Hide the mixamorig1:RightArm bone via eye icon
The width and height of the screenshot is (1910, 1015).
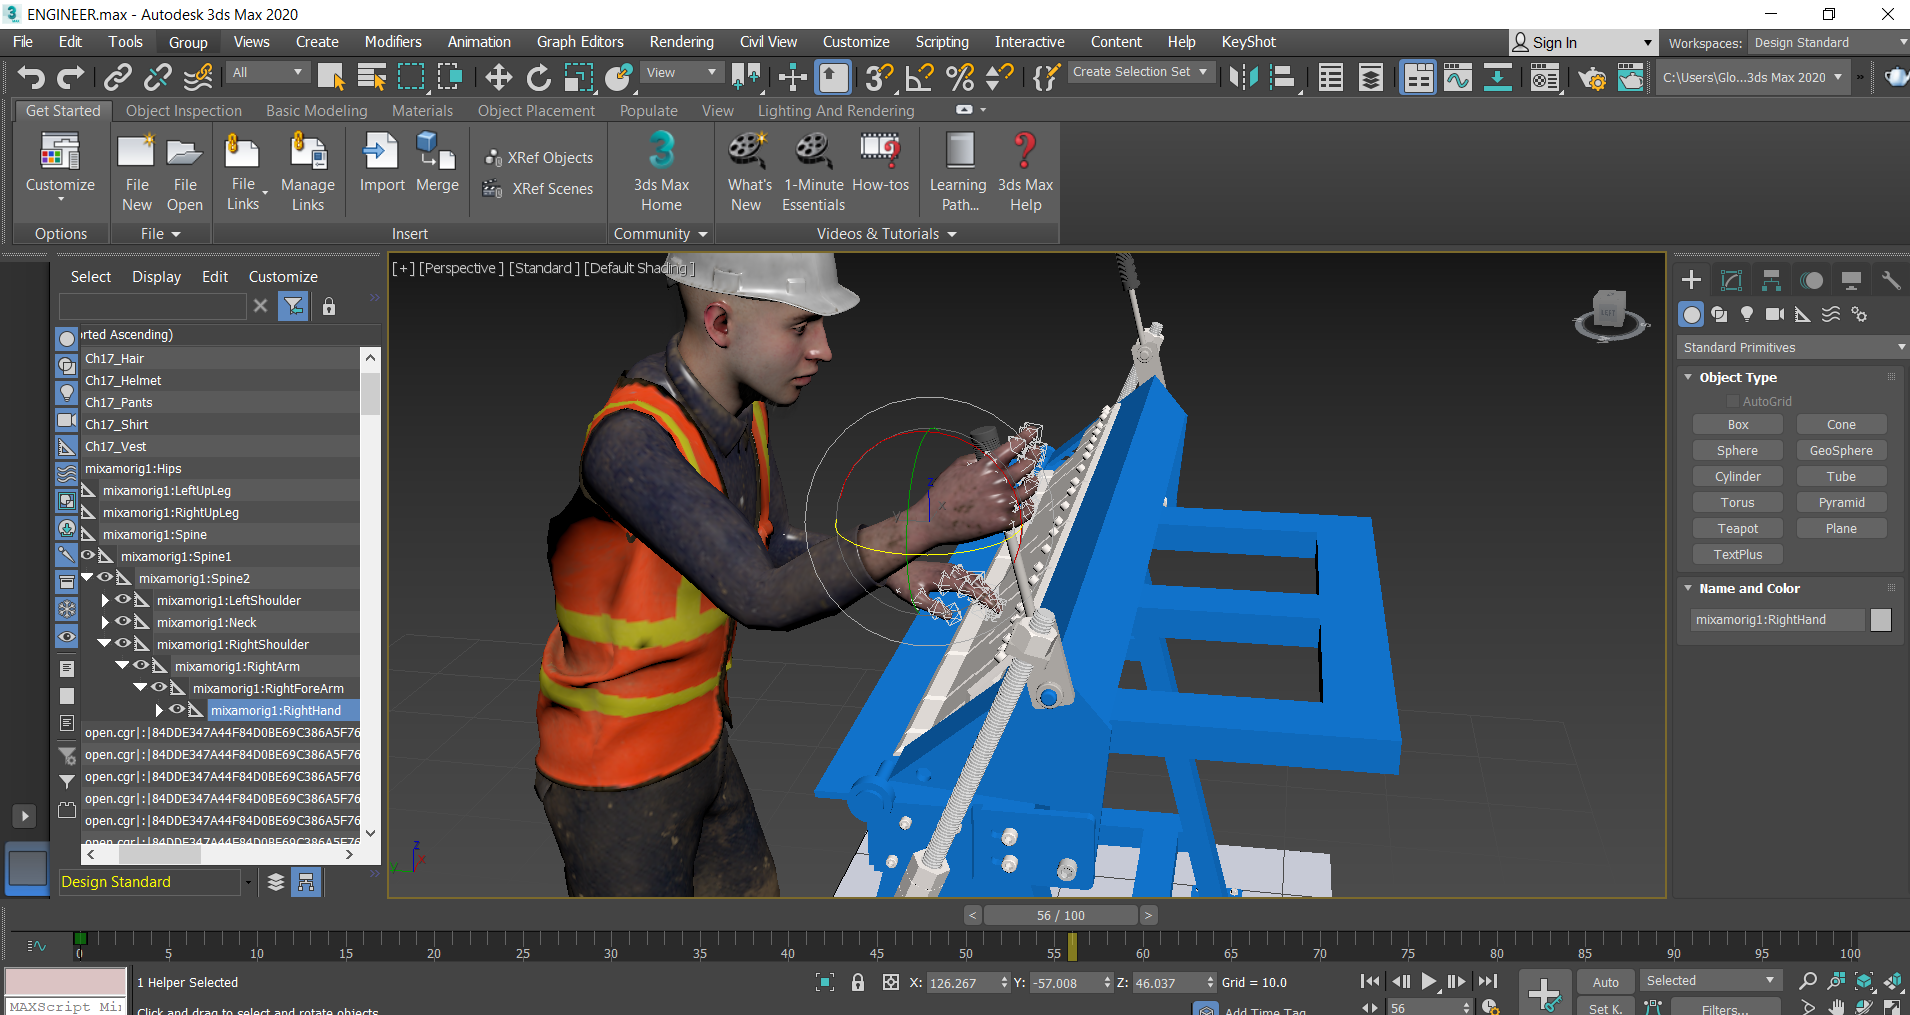click(x=141, y=666)
